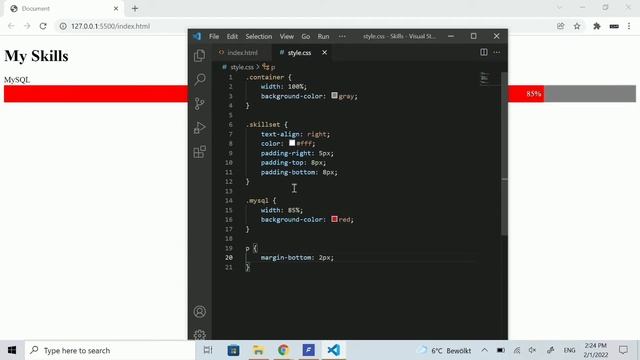This screenshot has width=640, height=360.
Task: Click the VS Code logo in title bar
Action: point(197,36)
